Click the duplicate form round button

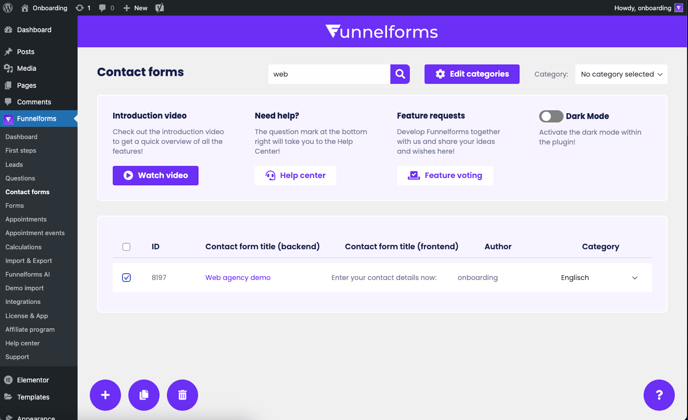click(x=144, y=395)
